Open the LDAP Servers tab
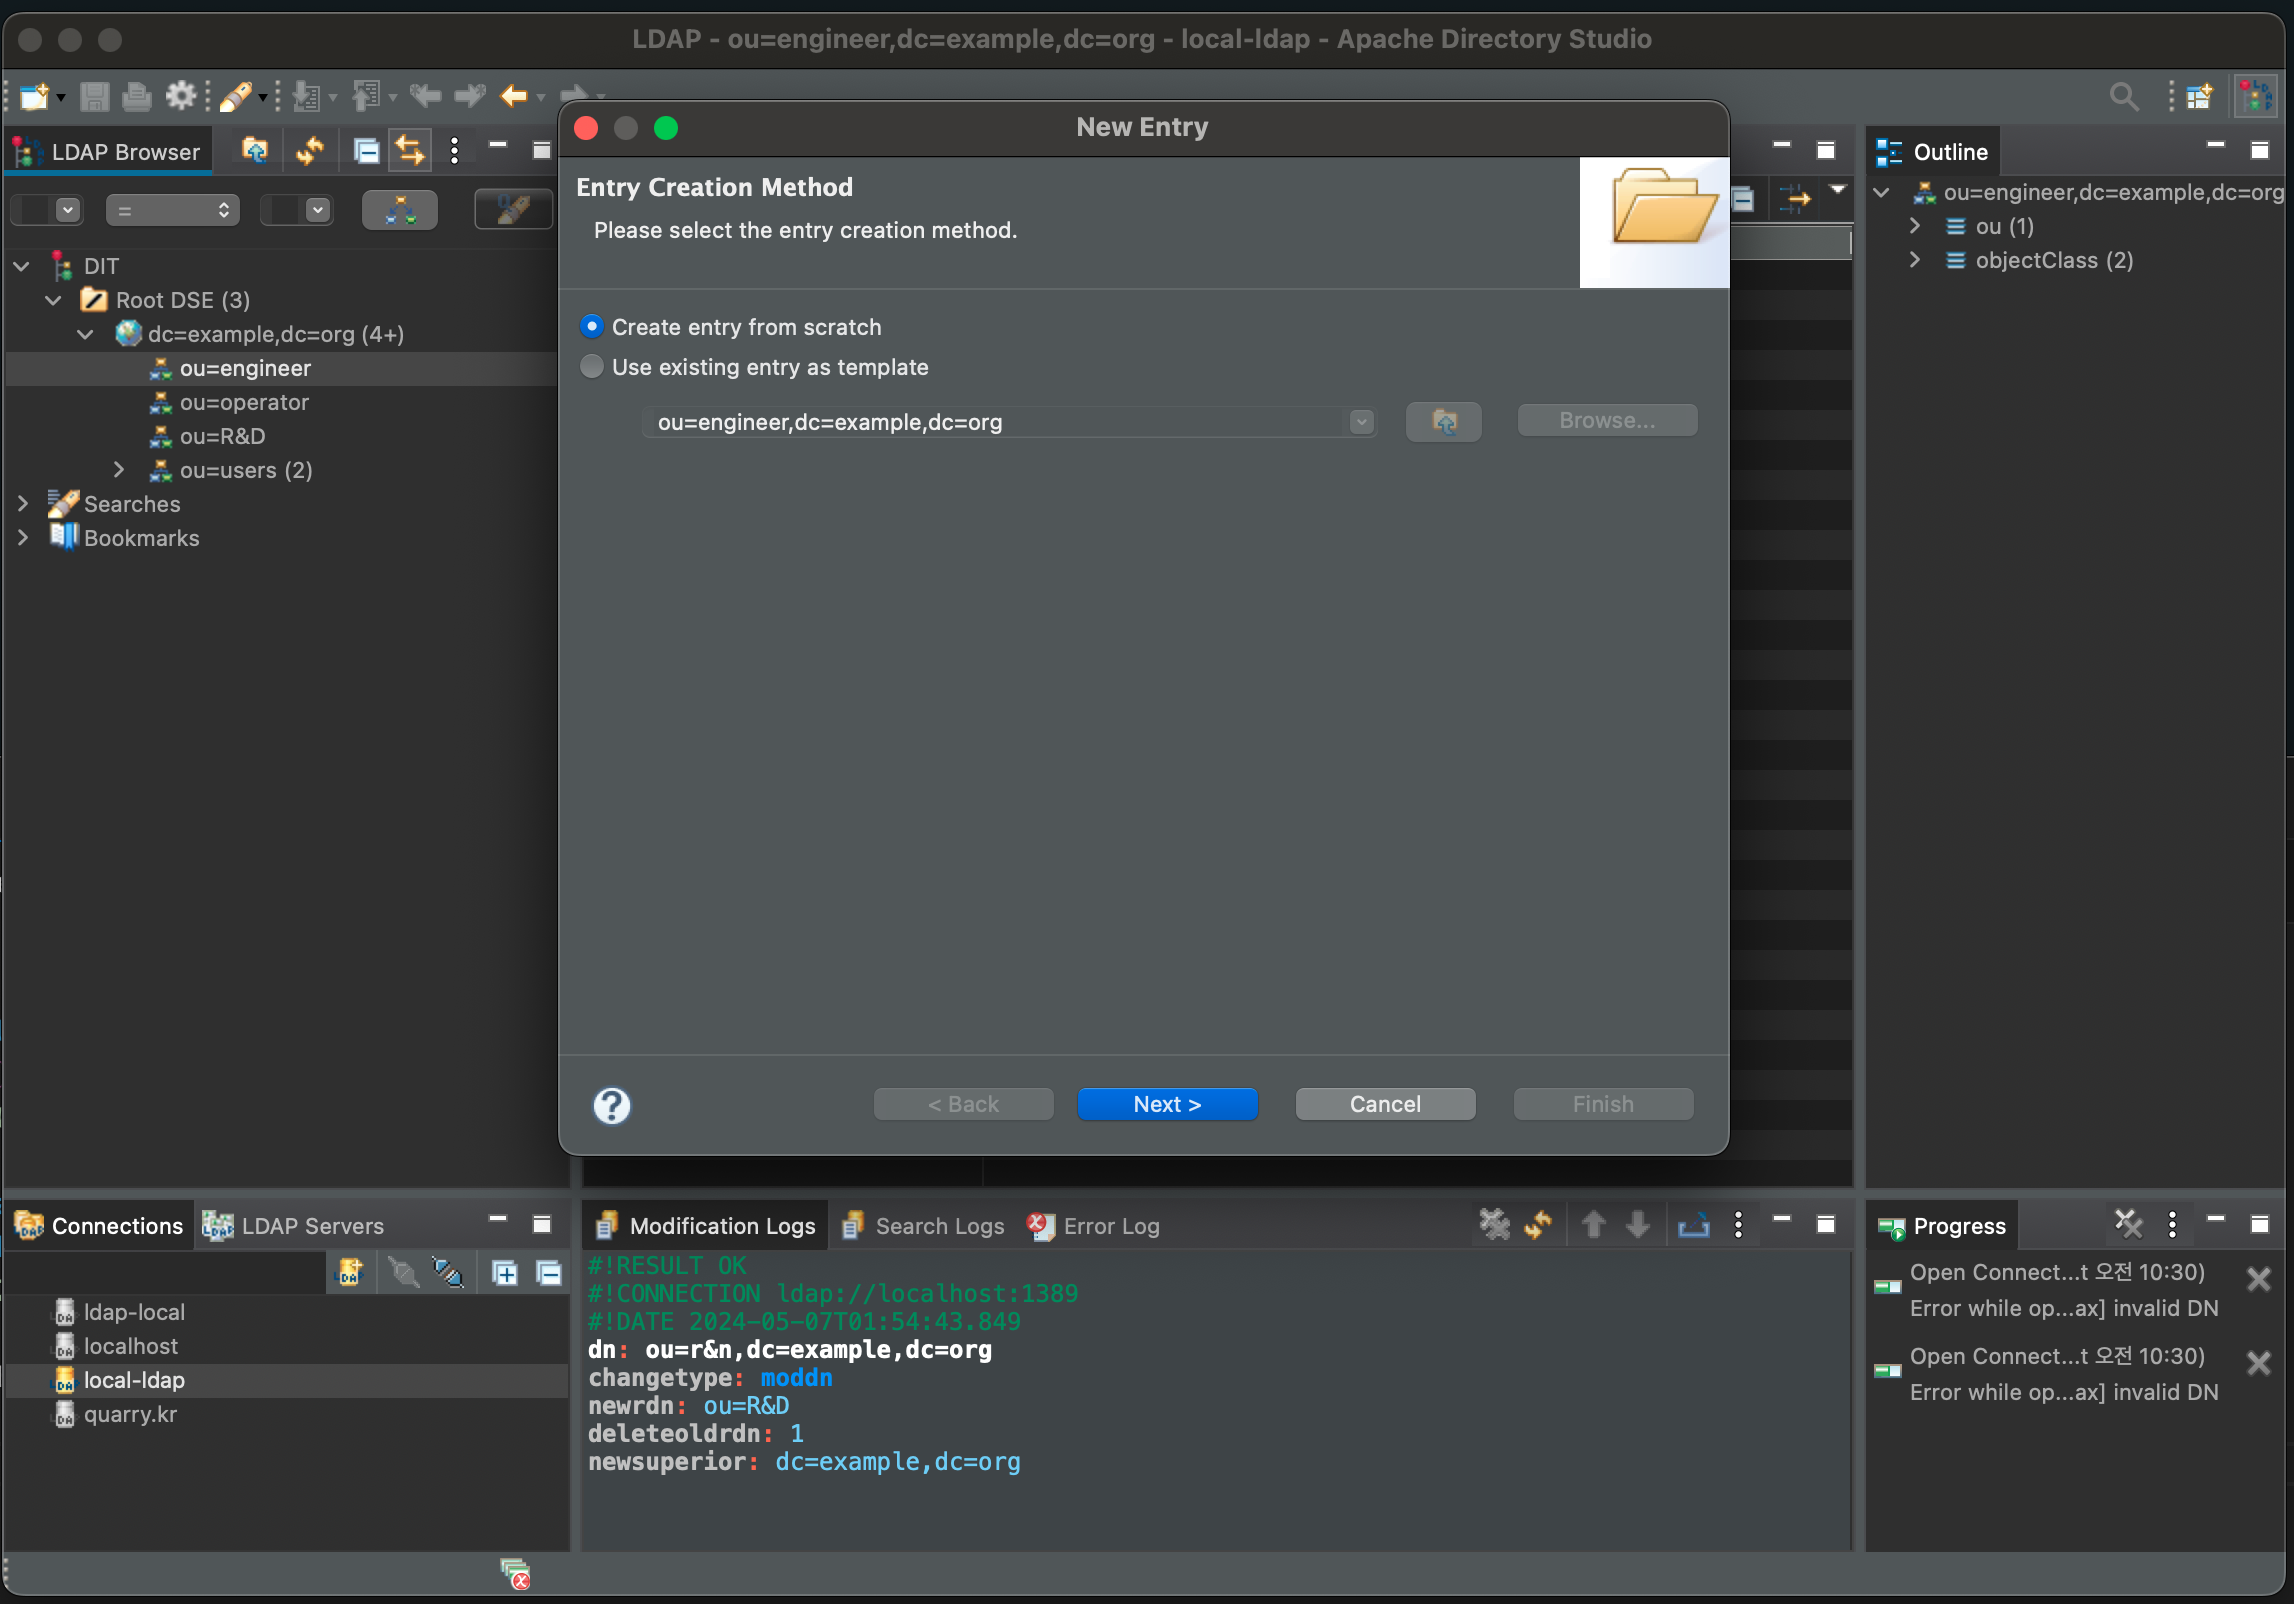This screenshot has height=1604, width=2294. point(295,1226)
